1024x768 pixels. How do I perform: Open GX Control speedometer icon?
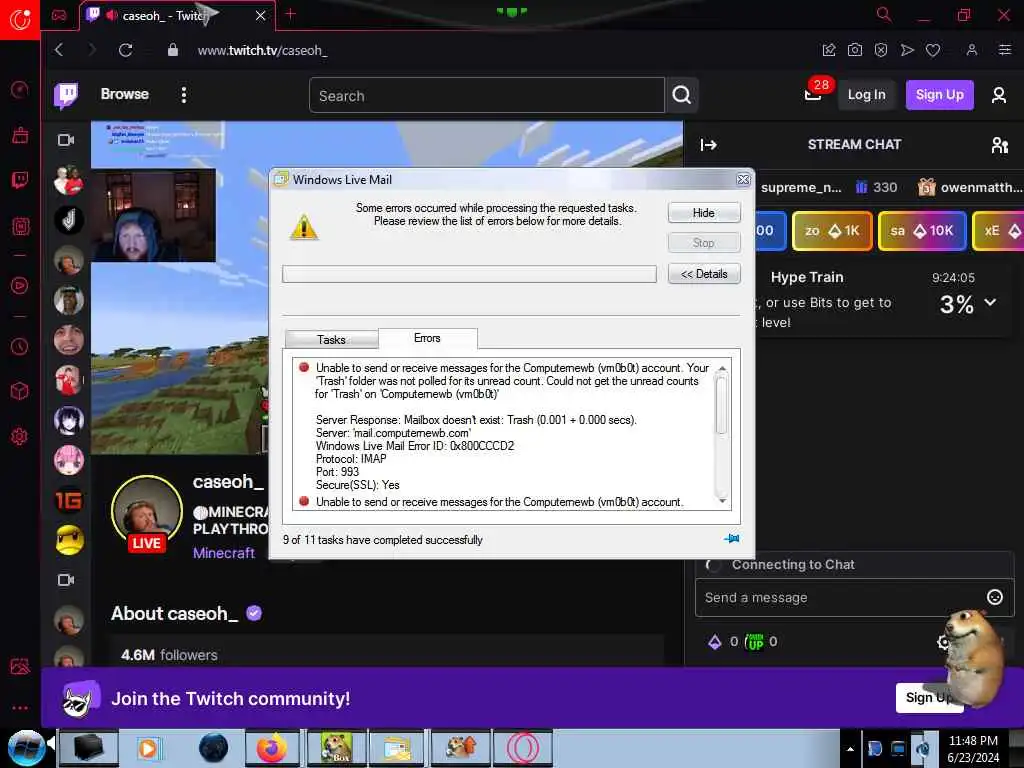(20, 89)
